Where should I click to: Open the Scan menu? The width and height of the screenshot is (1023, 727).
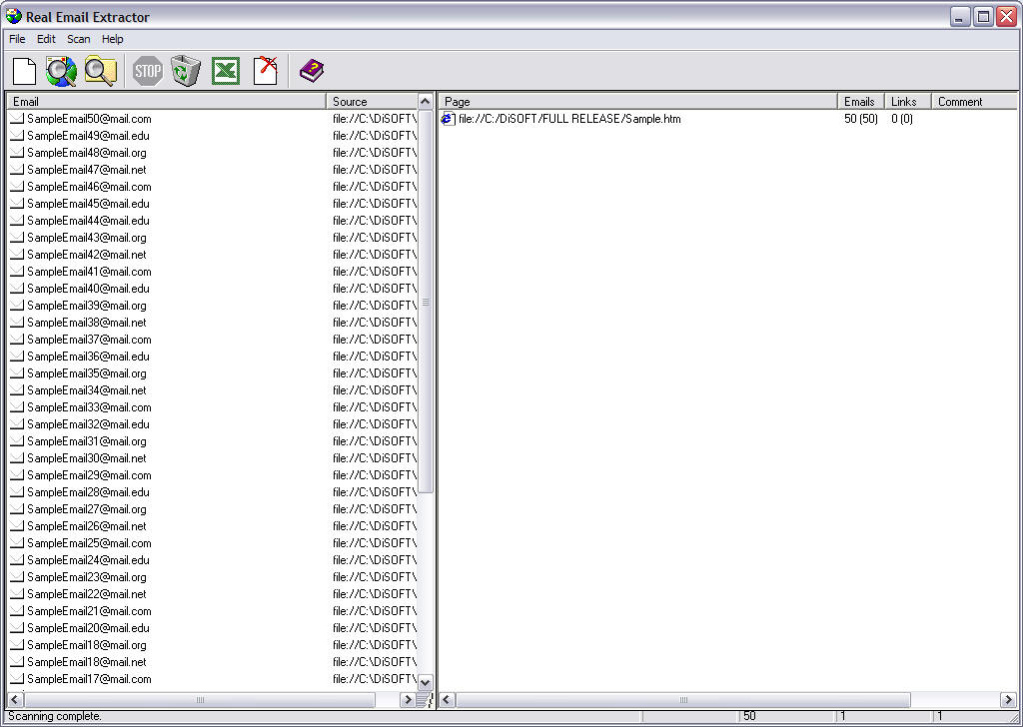point(78,39)
